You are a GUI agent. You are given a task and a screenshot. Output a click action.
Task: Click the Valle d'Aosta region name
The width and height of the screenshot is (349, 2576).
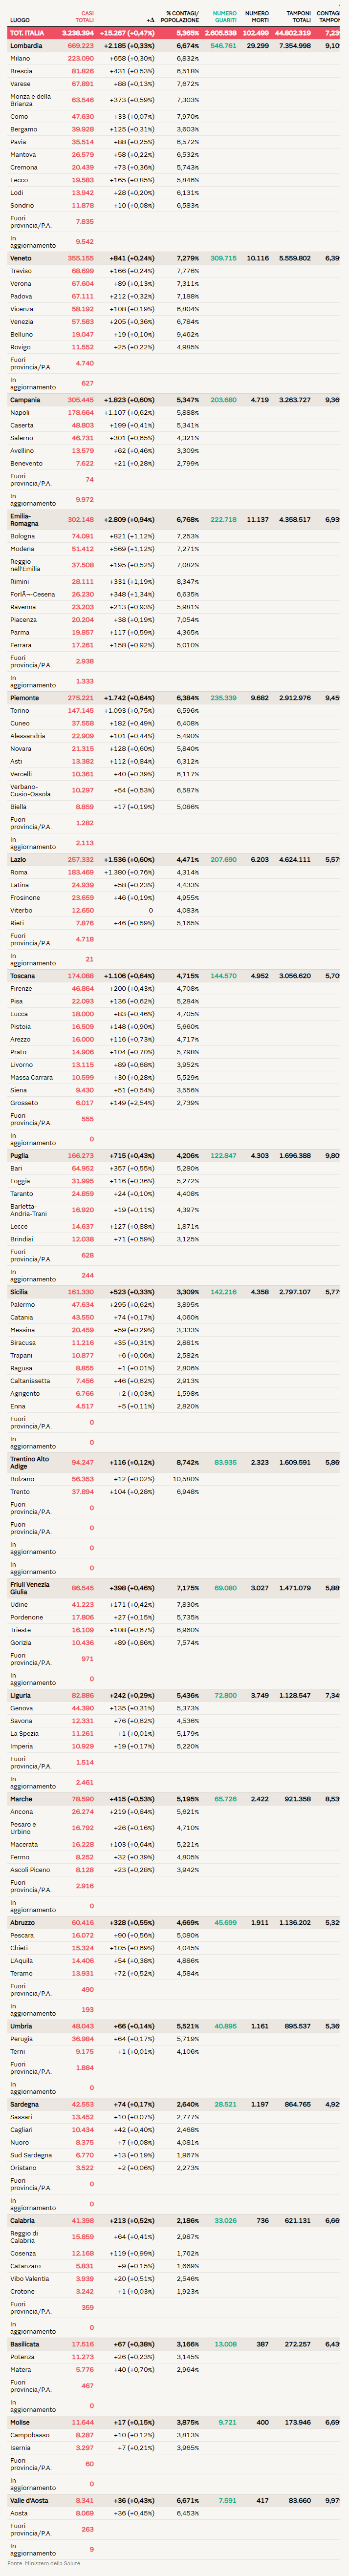pyautogui.click(x=29, y=2501)
